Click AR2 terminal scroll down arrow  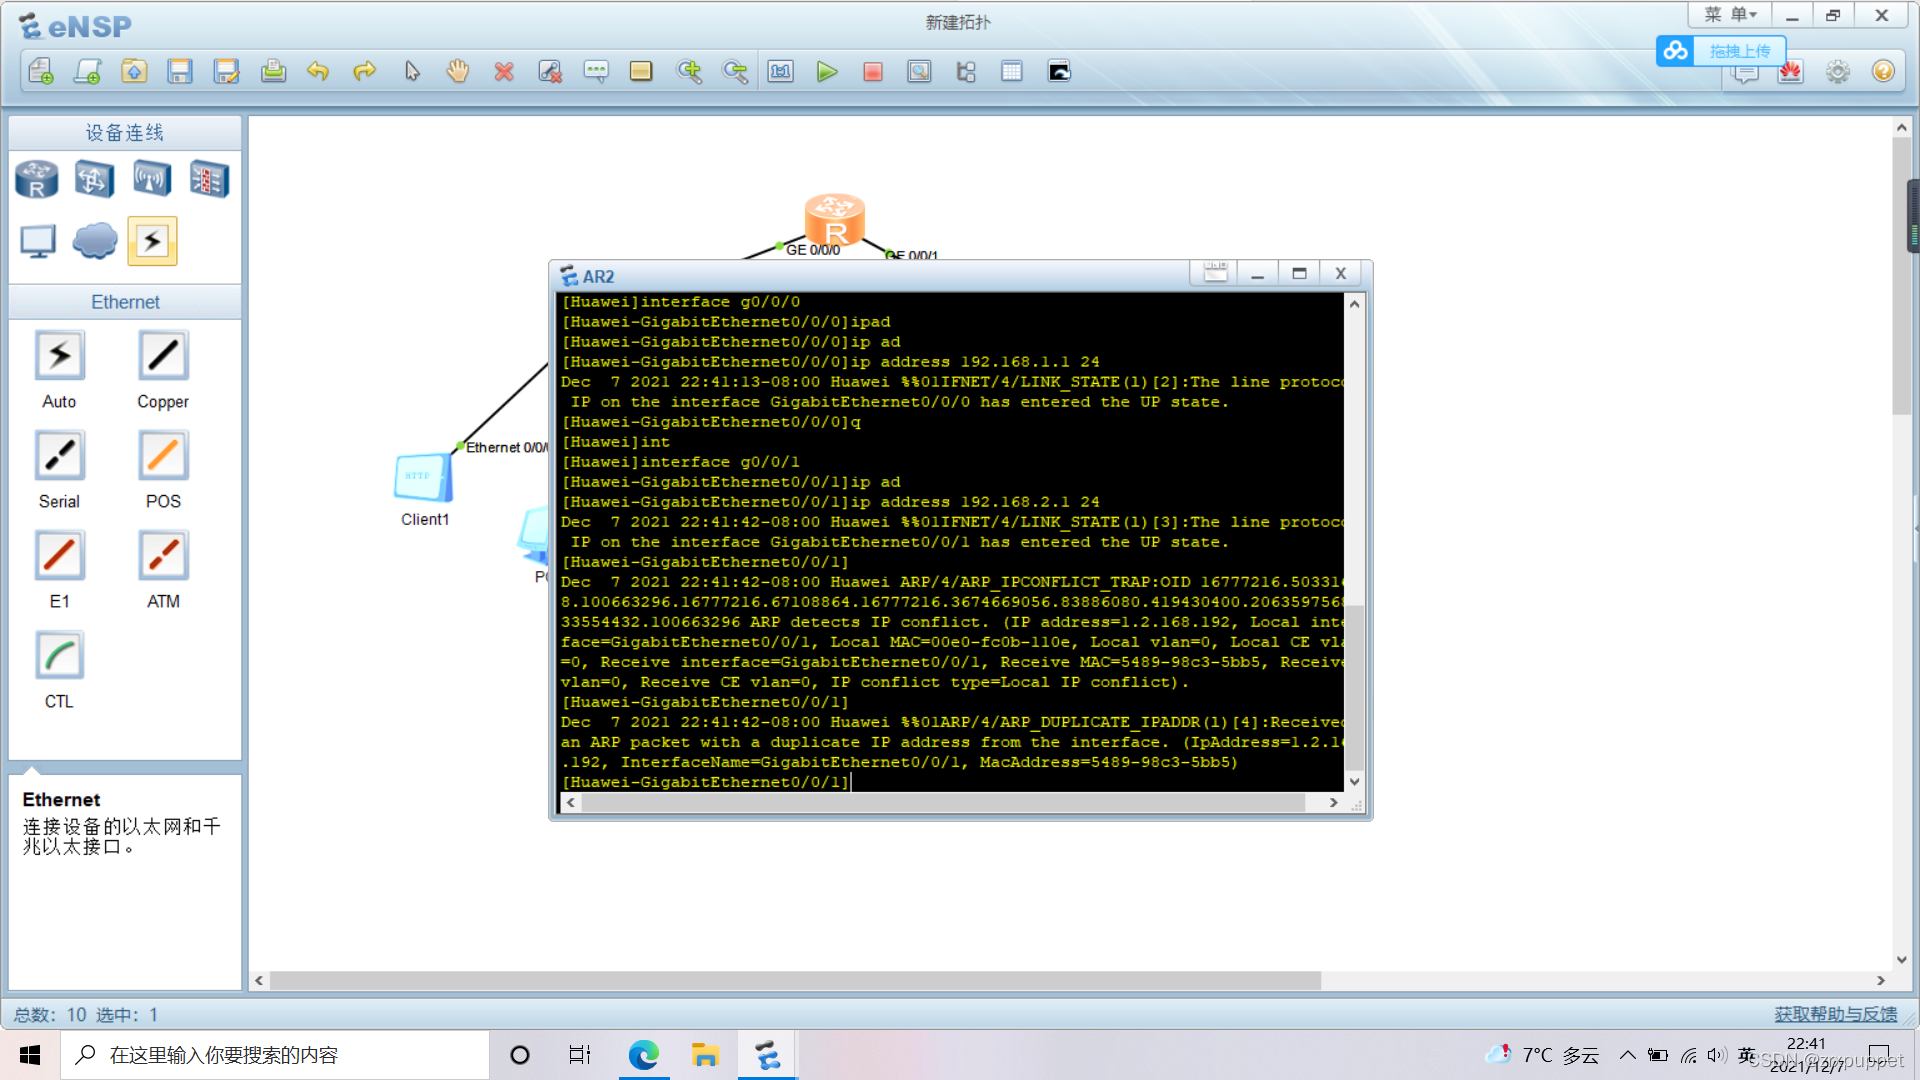(1354, 782)
